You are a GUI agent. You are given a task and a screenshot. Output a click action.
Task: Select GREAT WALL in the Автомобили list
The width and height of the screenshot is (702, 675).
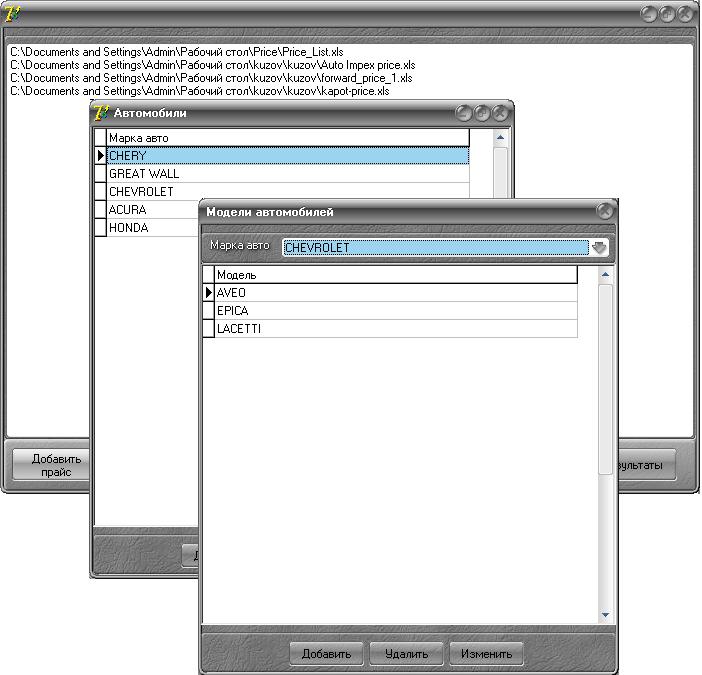[x=288, y=174]
